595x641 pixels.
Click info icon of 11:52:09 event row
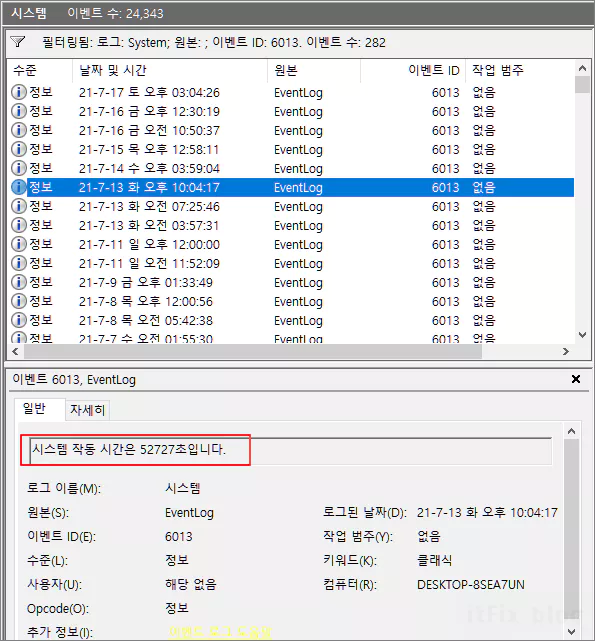18,263
